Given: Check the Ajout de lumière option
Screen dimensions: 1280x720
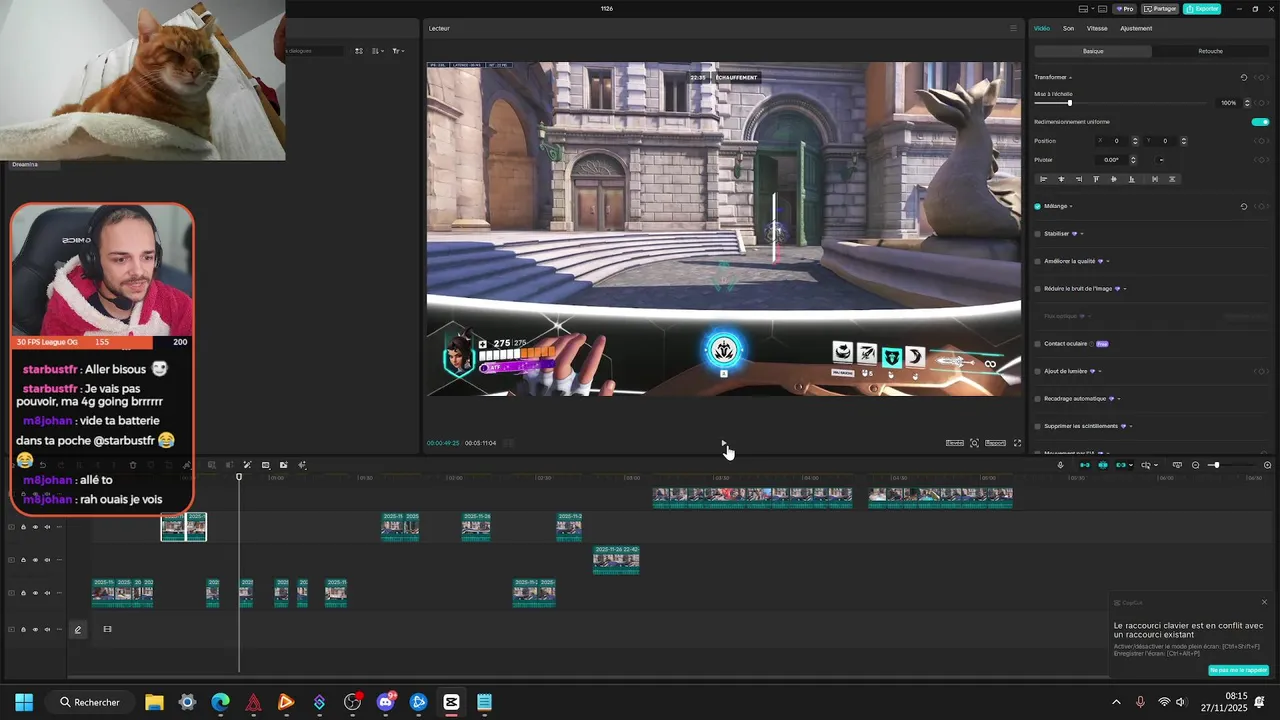Looking at the screenshot, I should [1037, 371].
